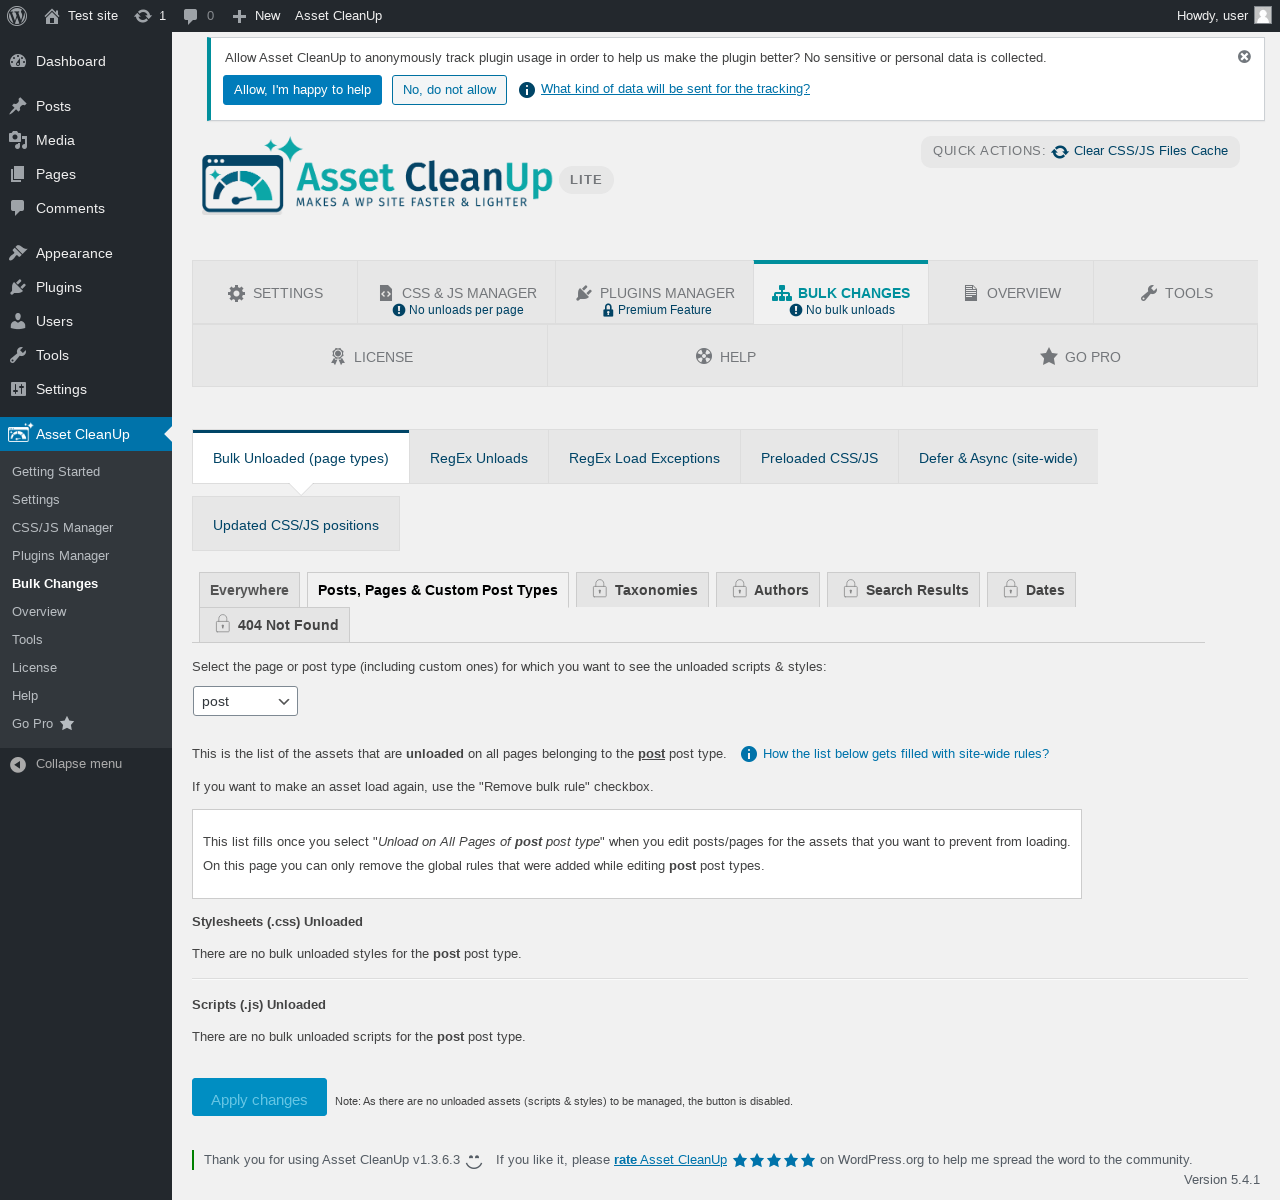This screenshot has height=1200, width=1280.
Task: Click the No, do not allow button
Action: coord(450,90)
